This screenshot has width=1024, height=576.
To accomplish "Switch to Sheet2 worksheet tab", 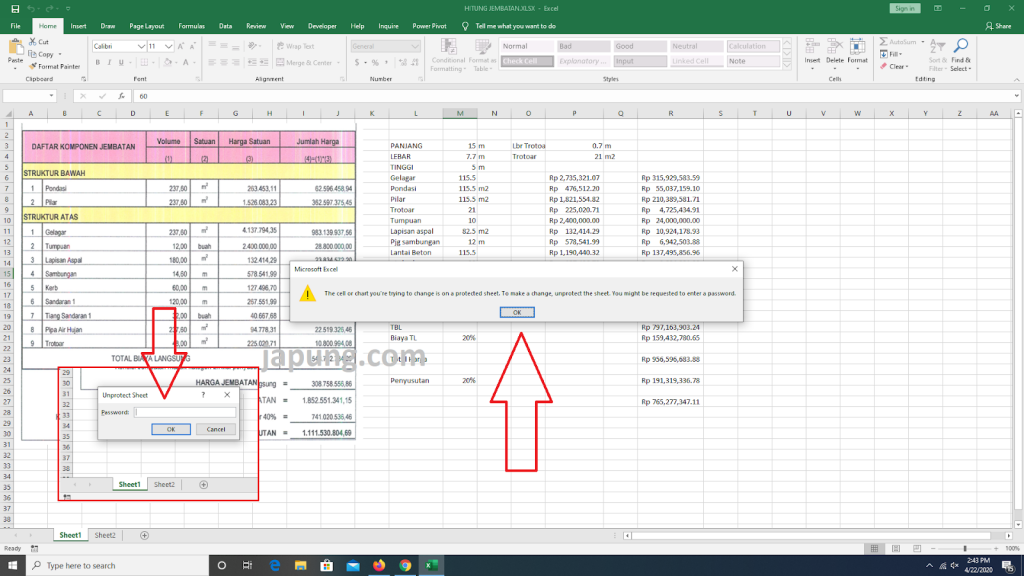I will click(104, 534).
